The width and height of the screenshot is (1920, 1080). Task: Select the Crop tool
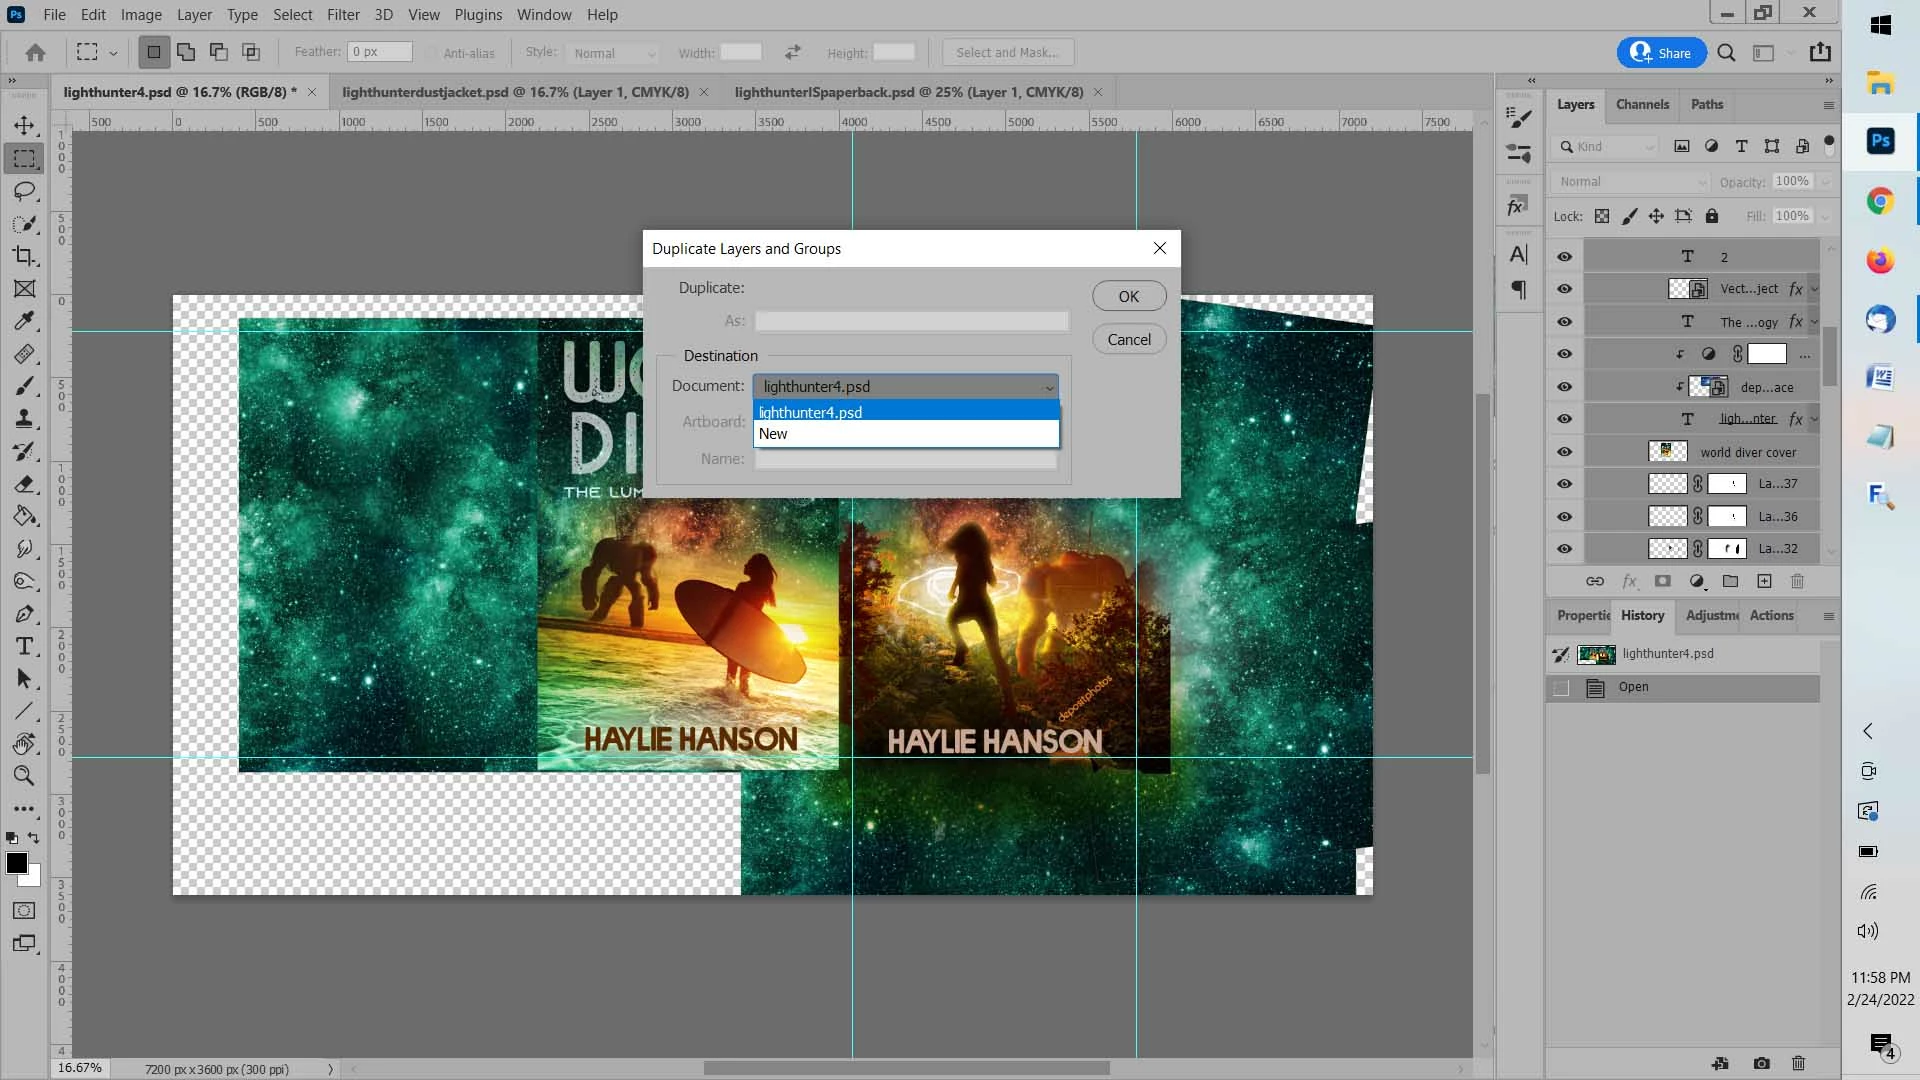(24, 256)
